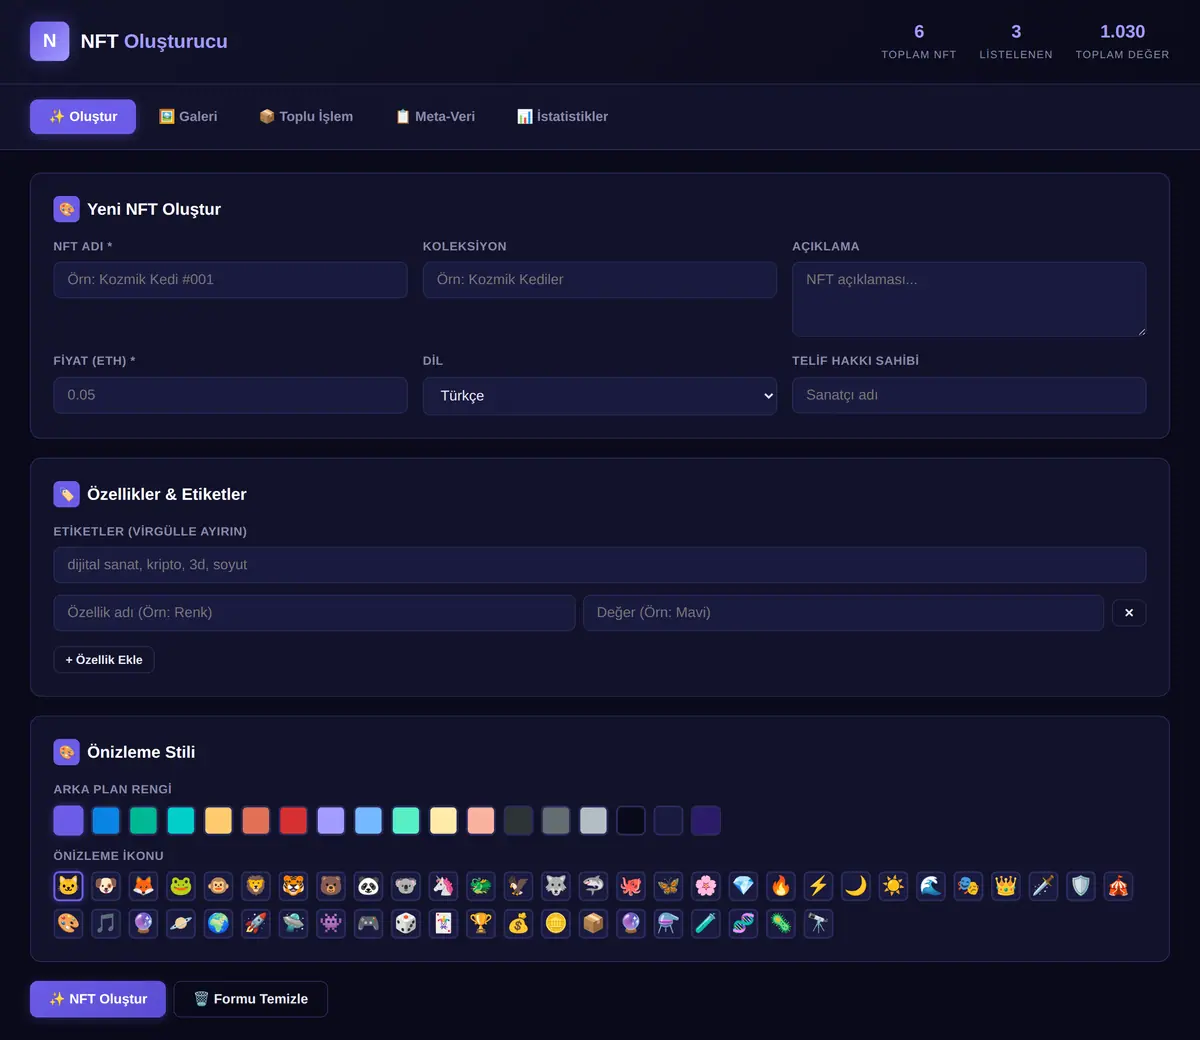View the İstatistikler tab

[562, 116]
